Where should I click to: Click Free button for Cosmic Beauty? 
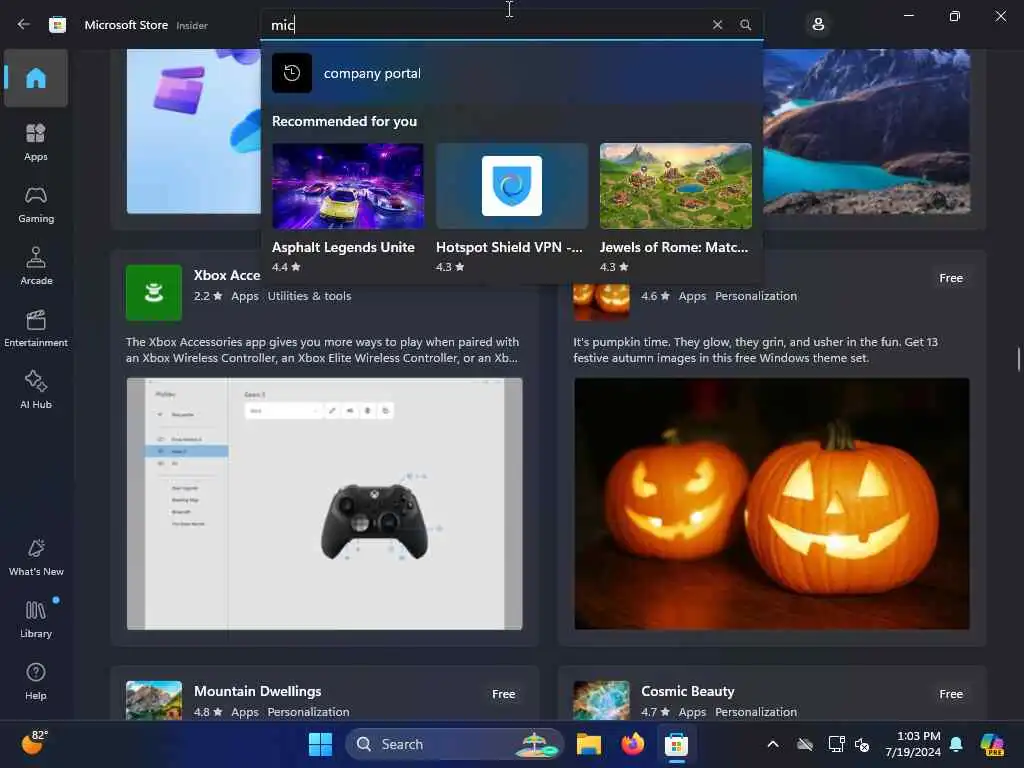[951, 694]
